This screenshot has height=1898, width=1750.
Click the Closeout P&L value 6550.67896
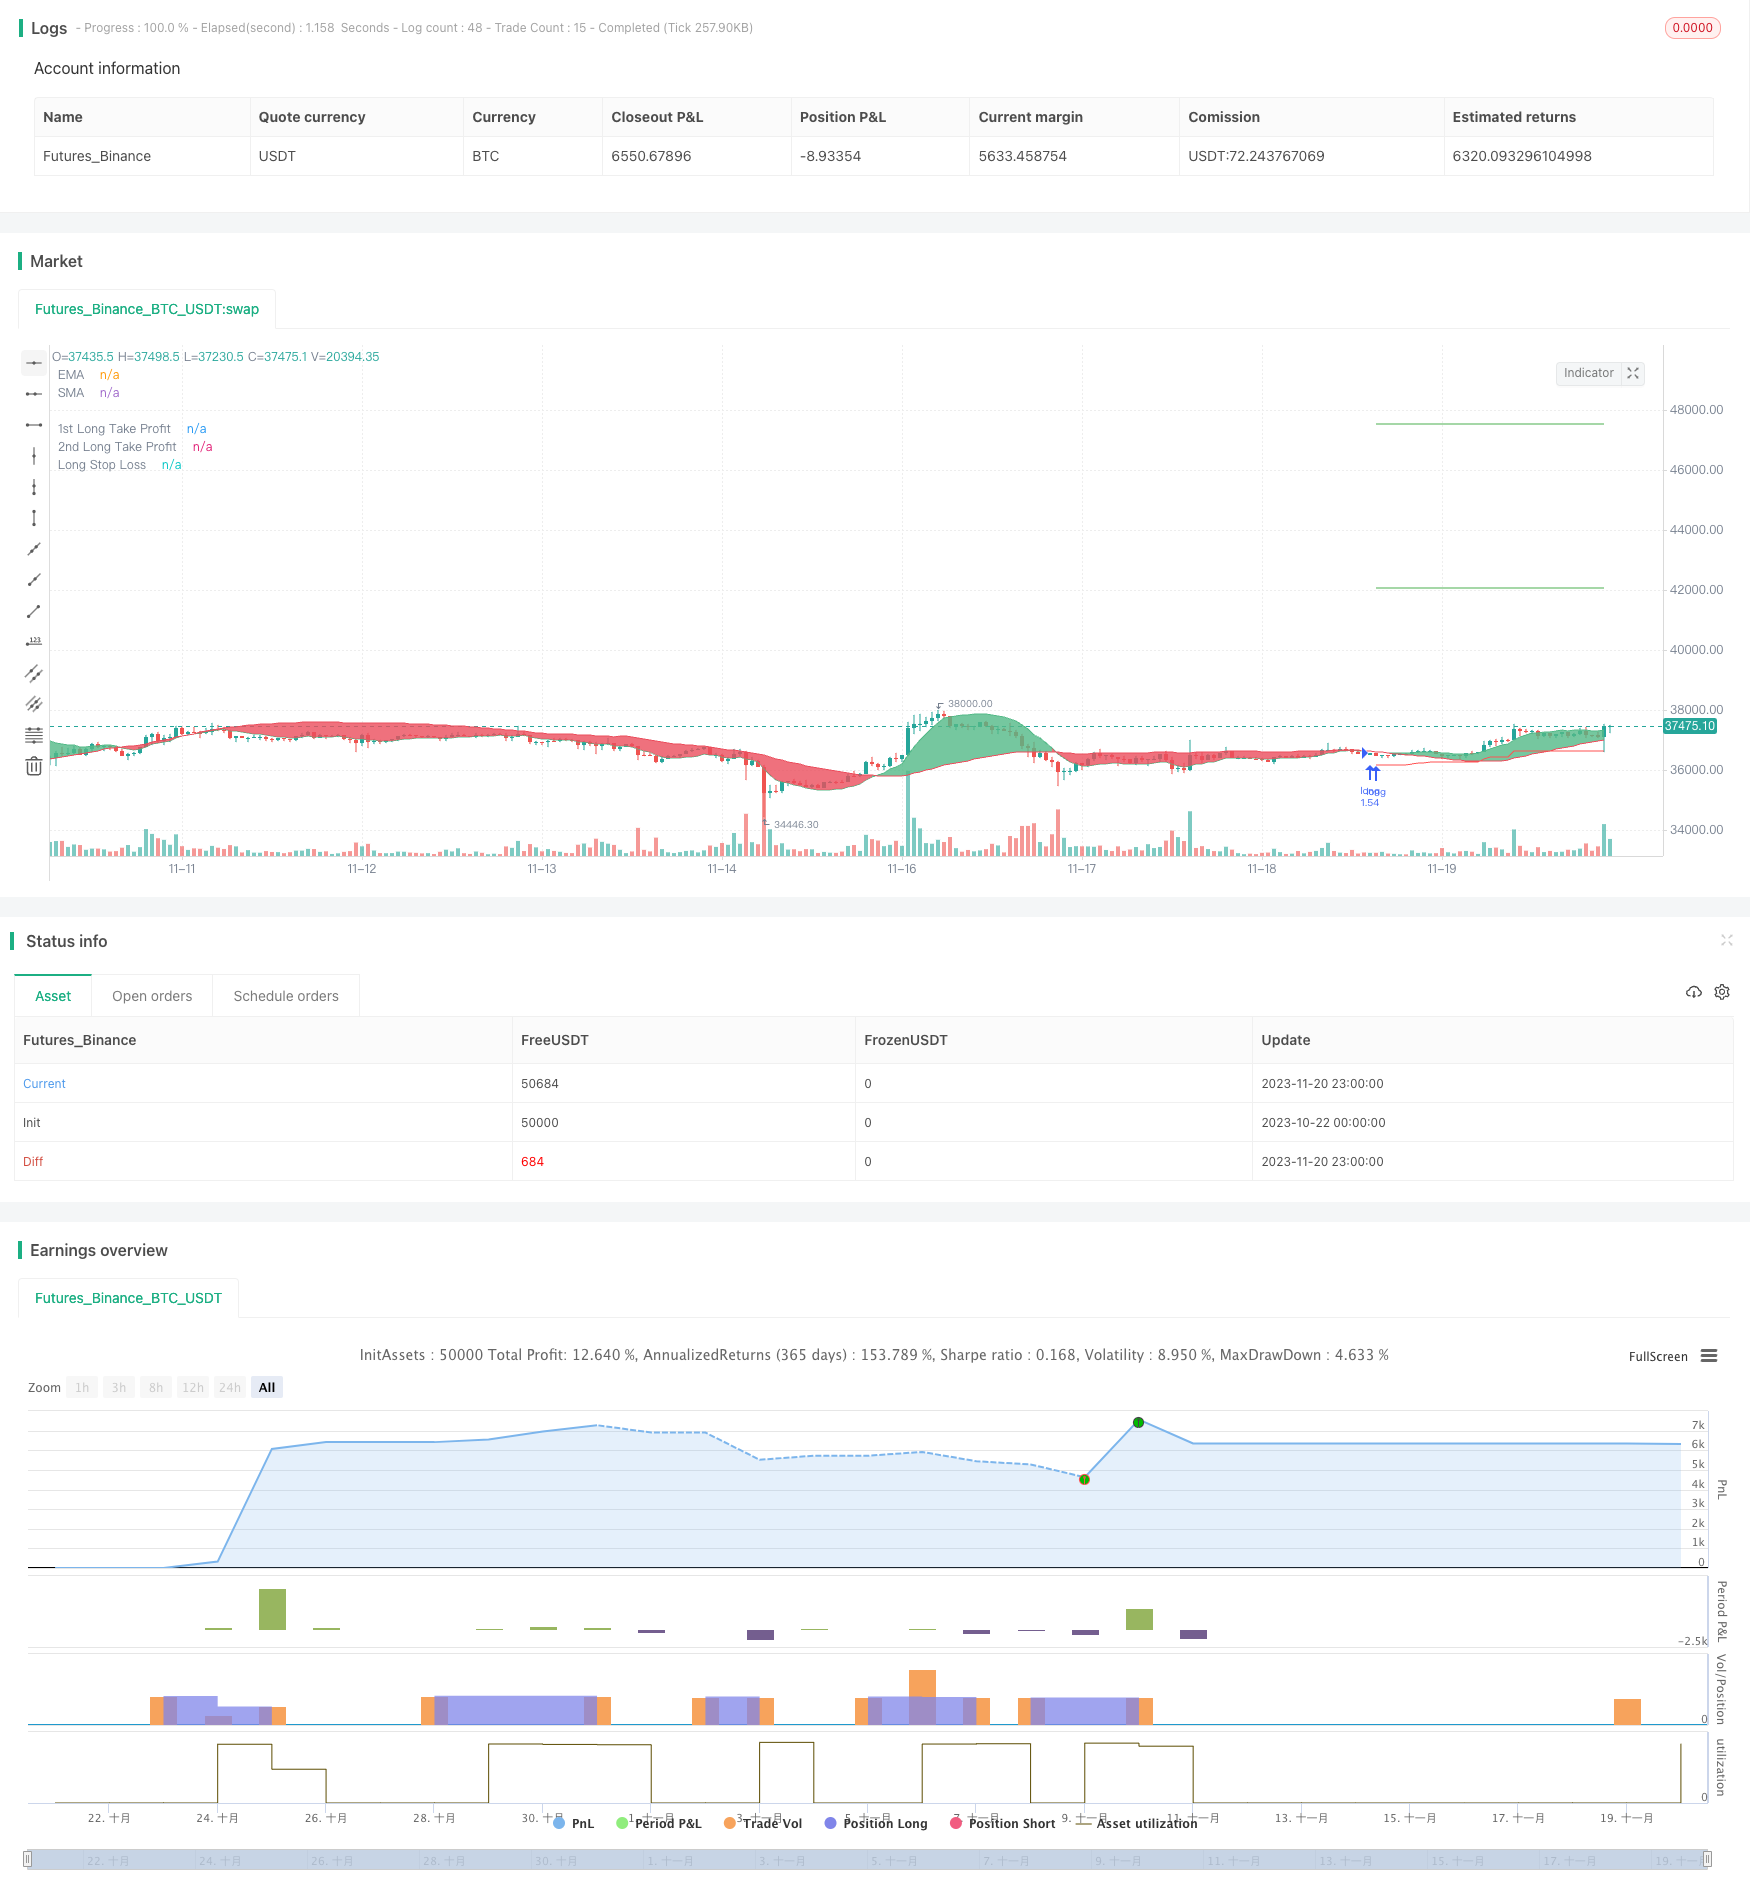click(x=651, y=156)
